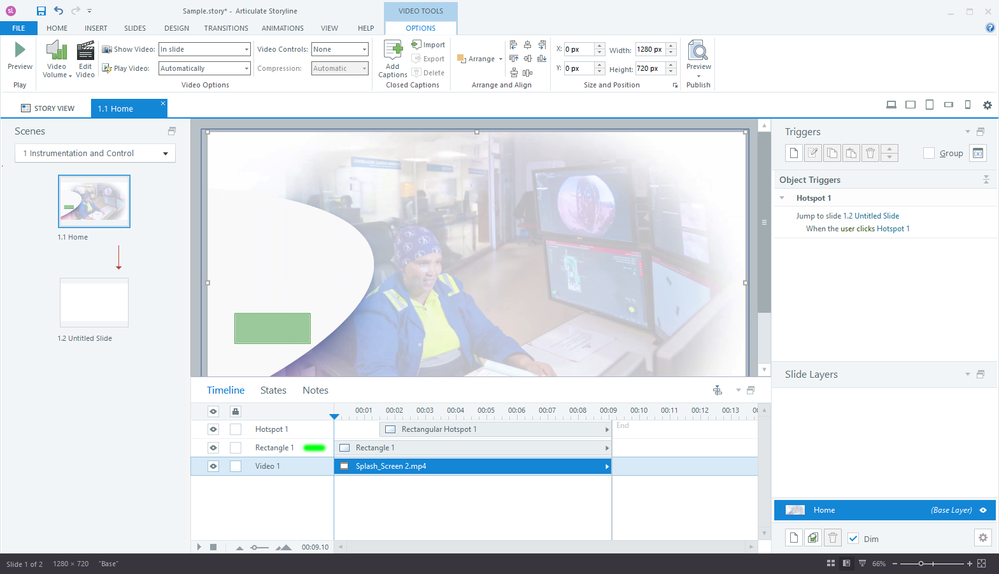Open the Transitions ribbon tab

(226, 29)
